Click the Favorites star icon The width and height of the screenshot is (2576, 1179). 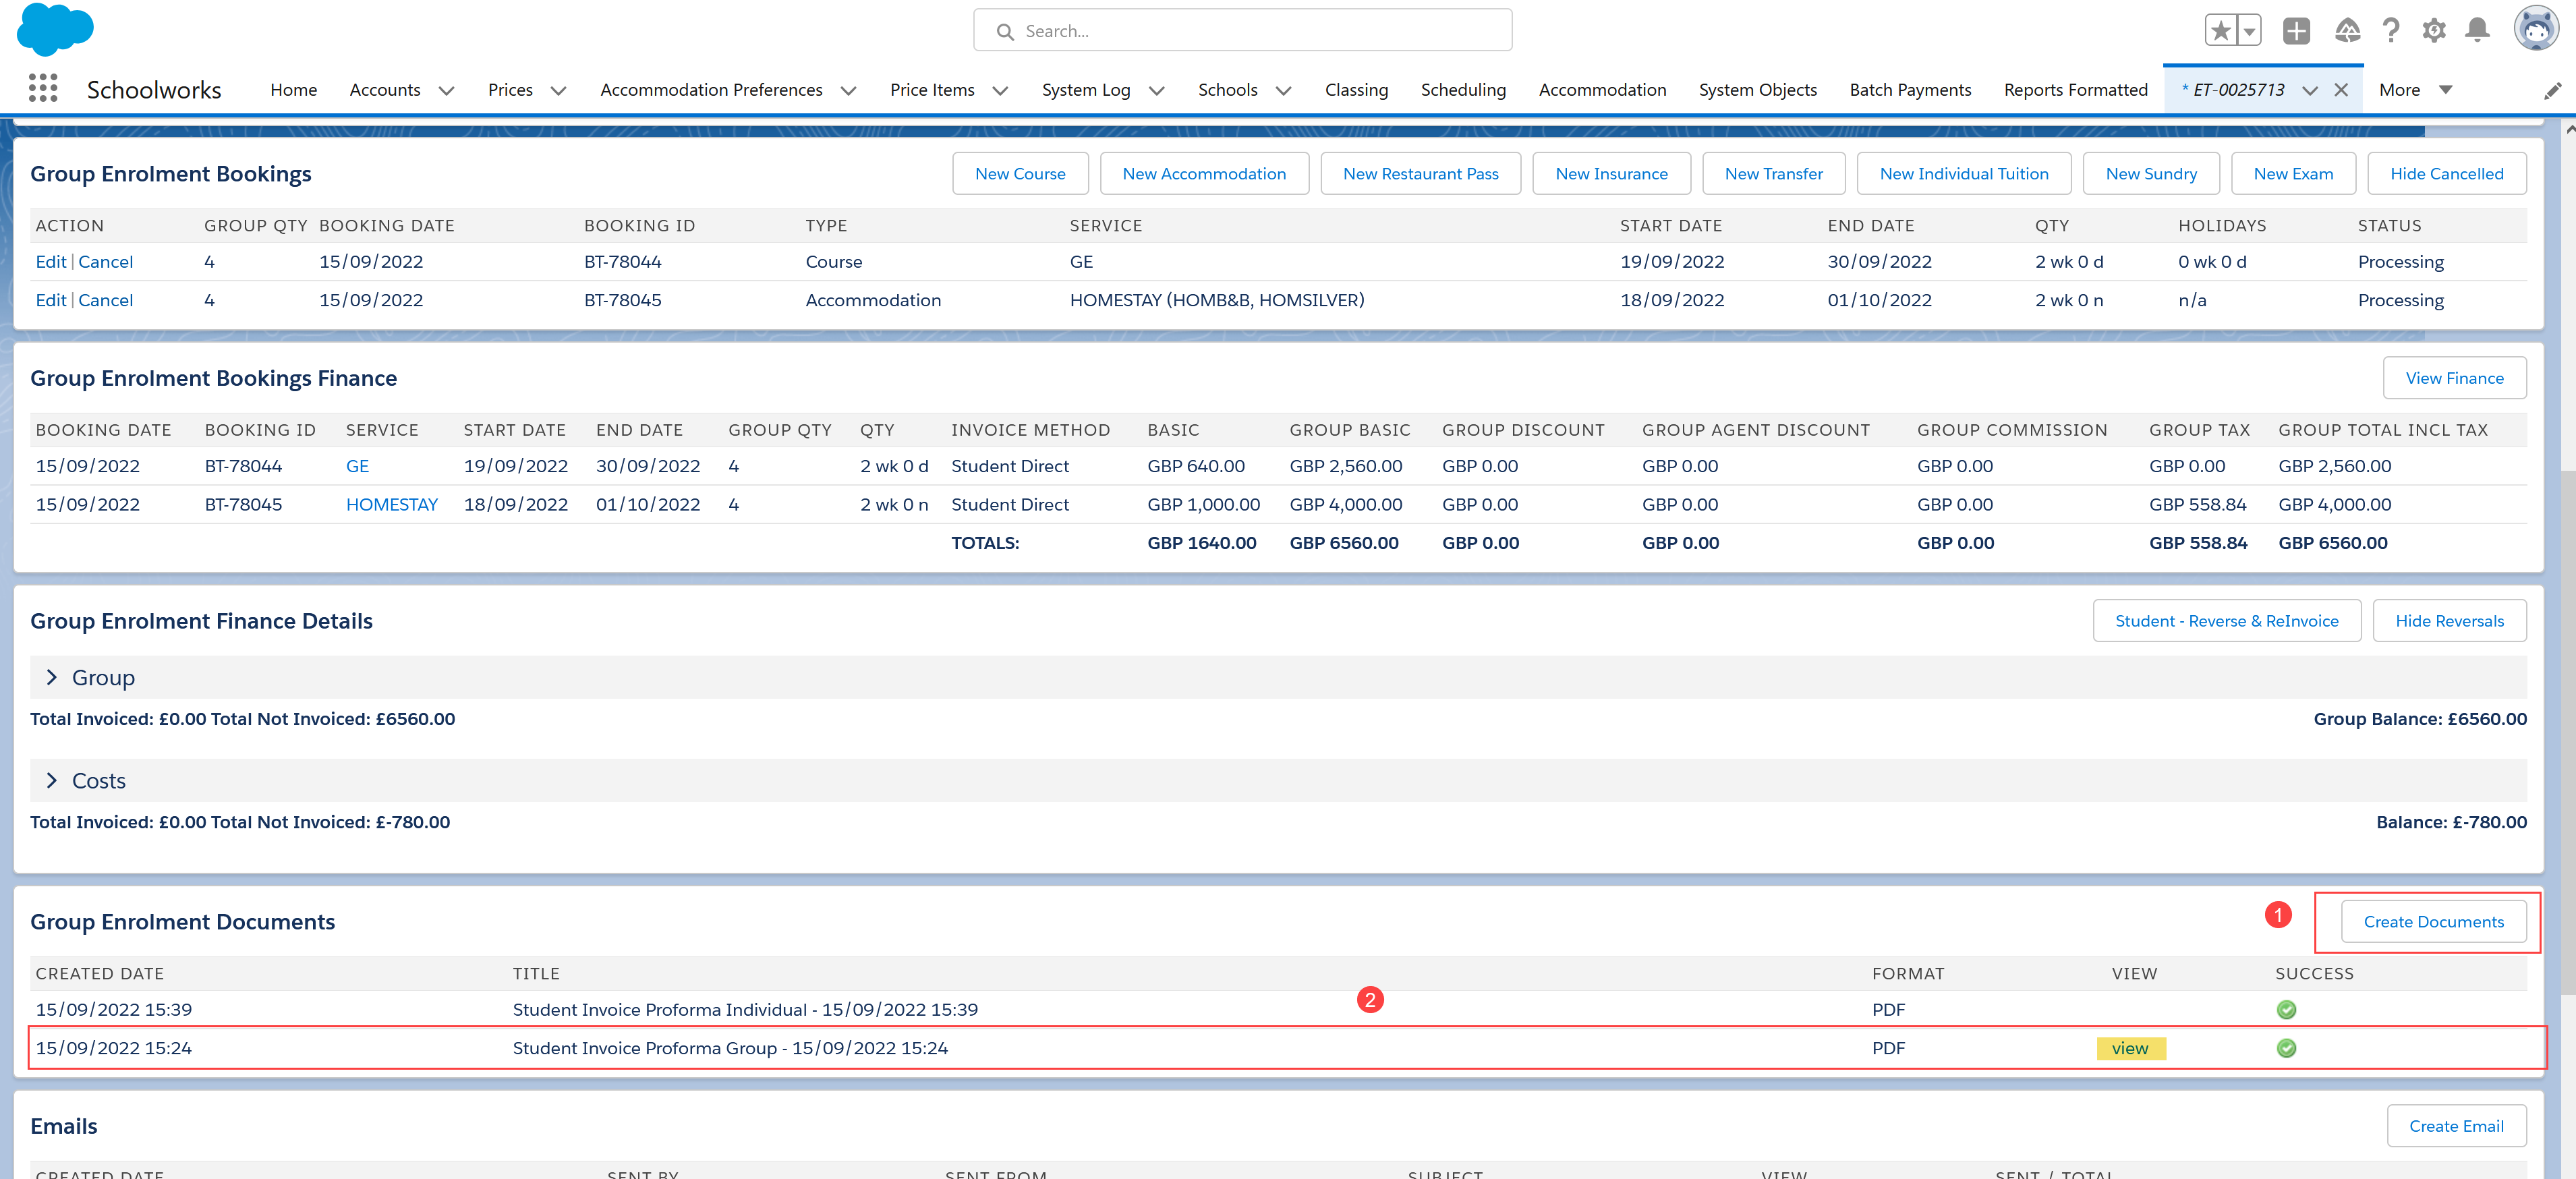click(x=2220, y=31)
